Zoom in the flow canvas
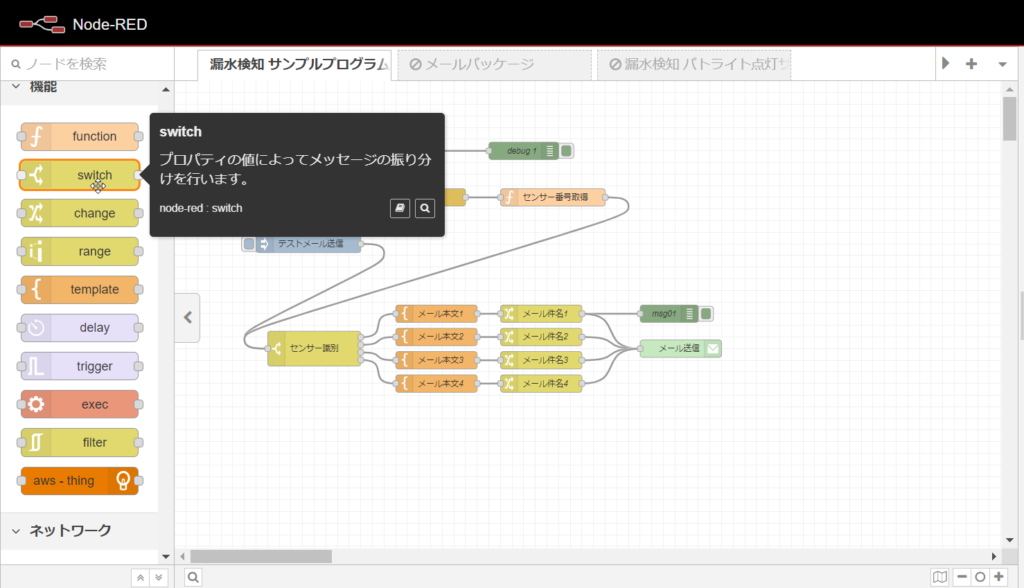This screenshot has width=1024, height=588. [x=999, y=577]
